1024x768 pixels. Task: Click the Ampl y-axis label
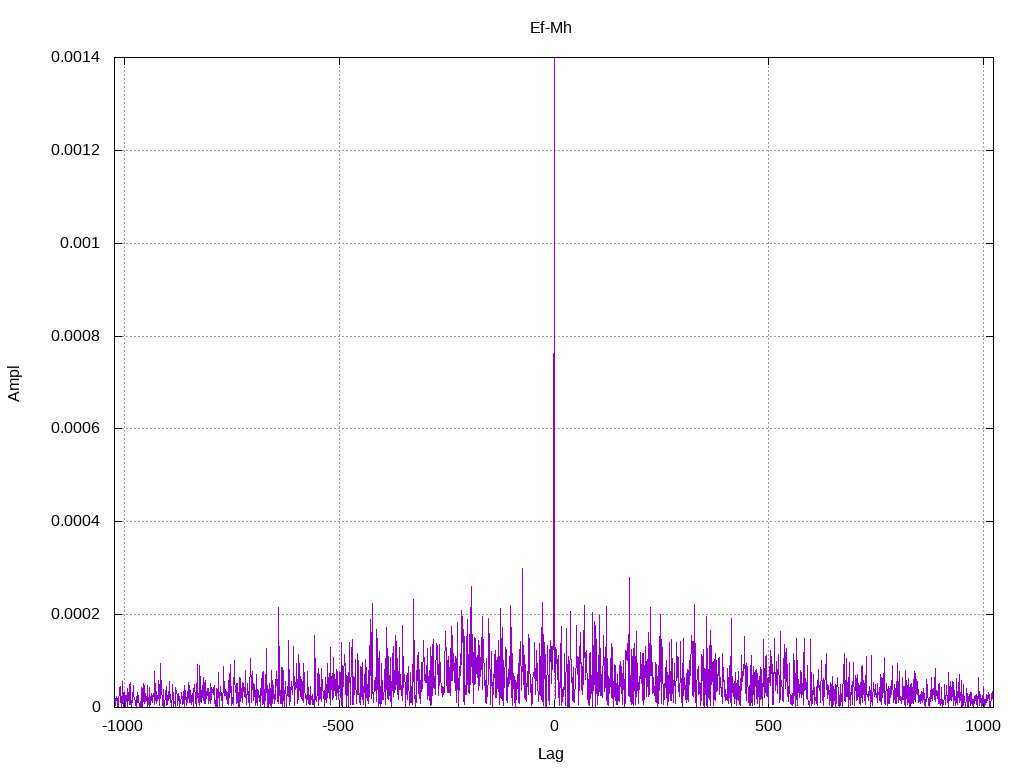point(14,383)
